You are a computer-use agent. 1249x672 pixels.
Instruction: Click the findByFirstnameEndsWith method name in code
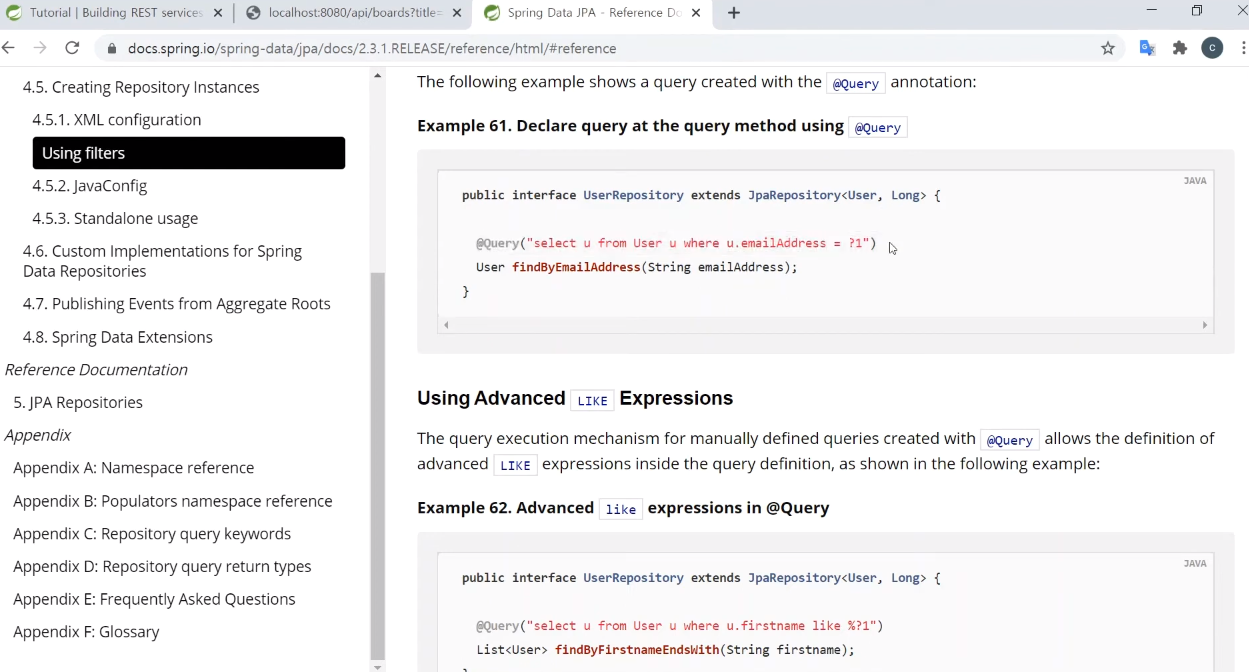click(637, 650)
